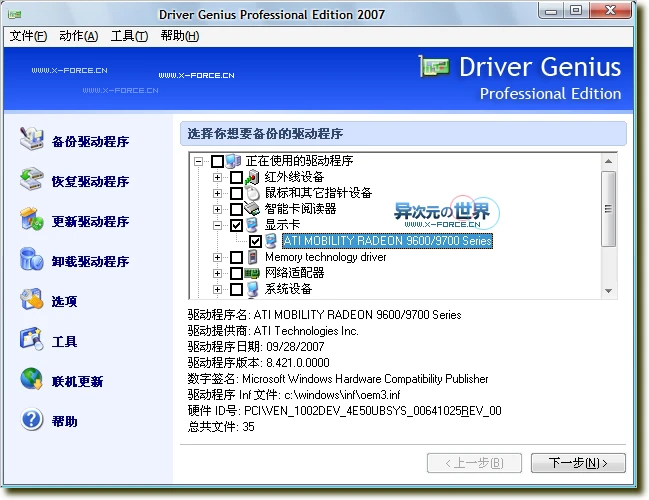Select the Memory technology driver label
The width and height of the screenshot is (649, 500).
click(x=326, y=257)
